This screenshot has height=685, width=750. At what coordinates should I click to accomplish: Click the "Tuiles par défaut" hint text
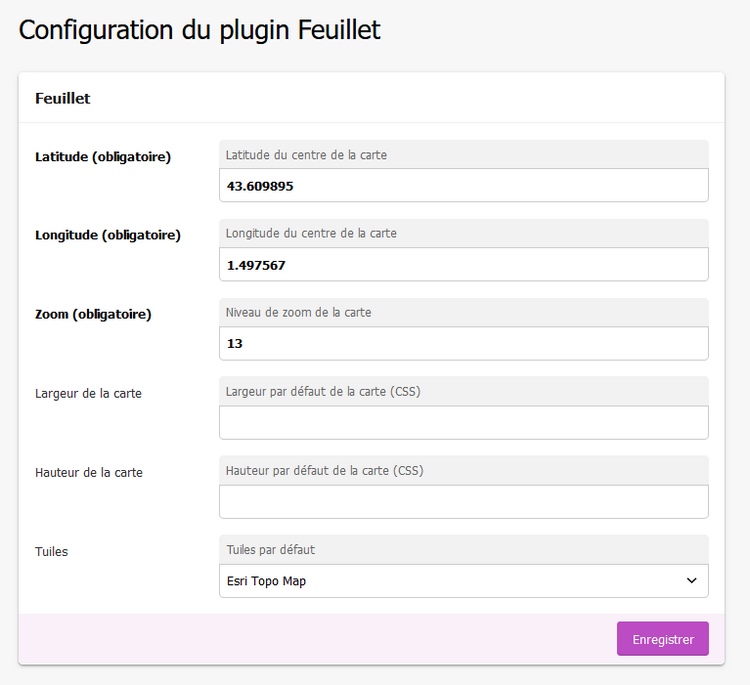[x=271, y=550]
